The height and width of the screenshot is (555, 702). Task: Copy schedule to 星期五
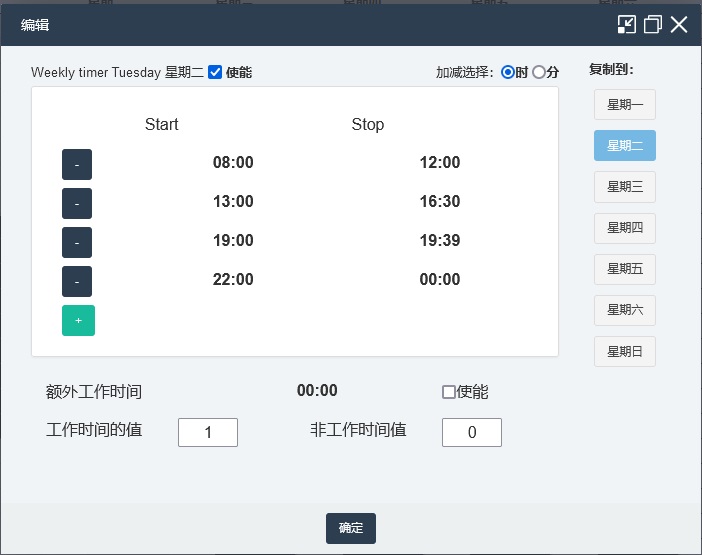(x=625, y=269)
